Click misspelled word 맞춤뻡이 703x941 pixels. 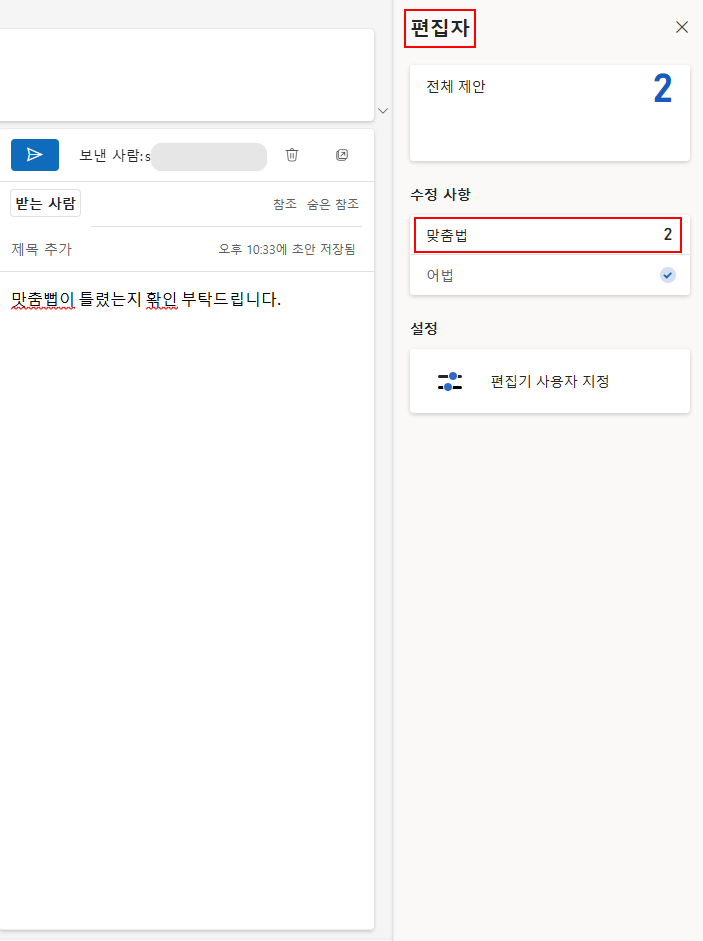click(x=43, y=299)
